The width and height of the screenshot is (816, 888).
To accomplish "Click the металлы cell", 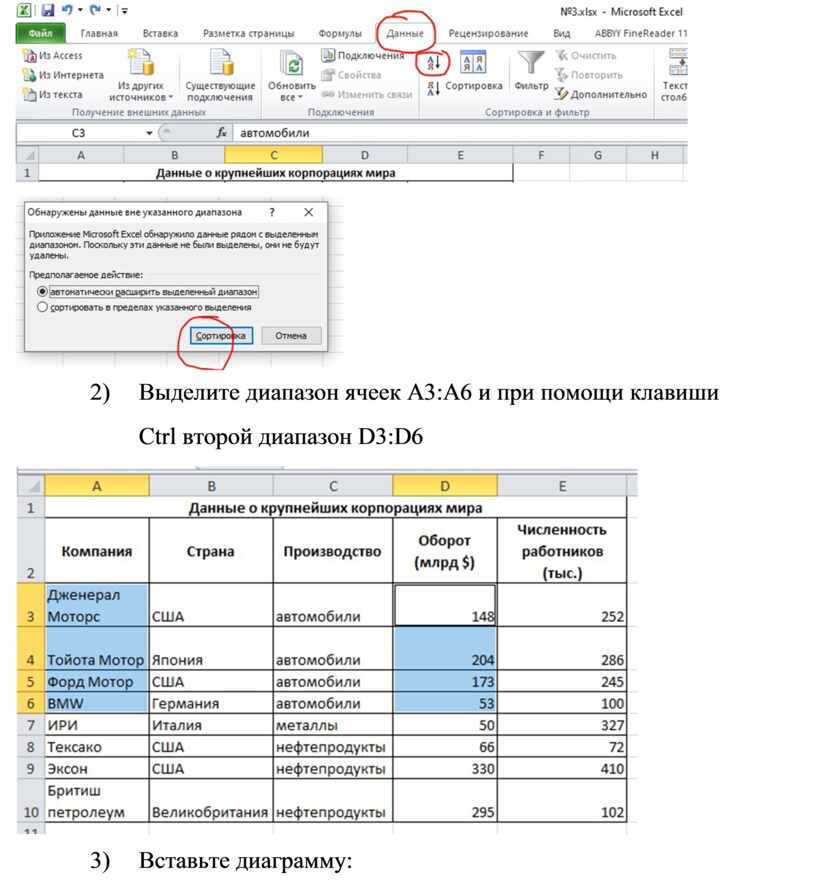I will pos(333,725).
